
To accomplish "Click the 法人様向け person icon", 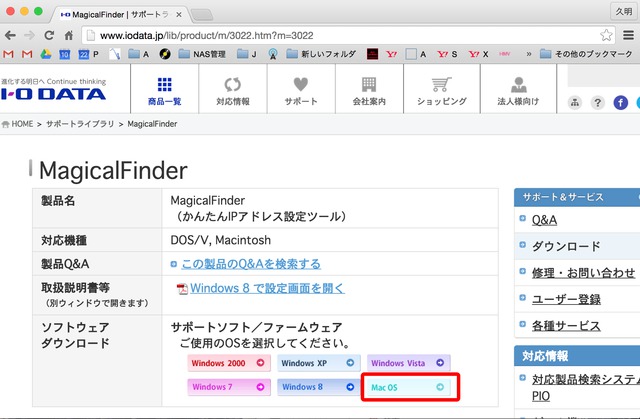I will 518,85.
